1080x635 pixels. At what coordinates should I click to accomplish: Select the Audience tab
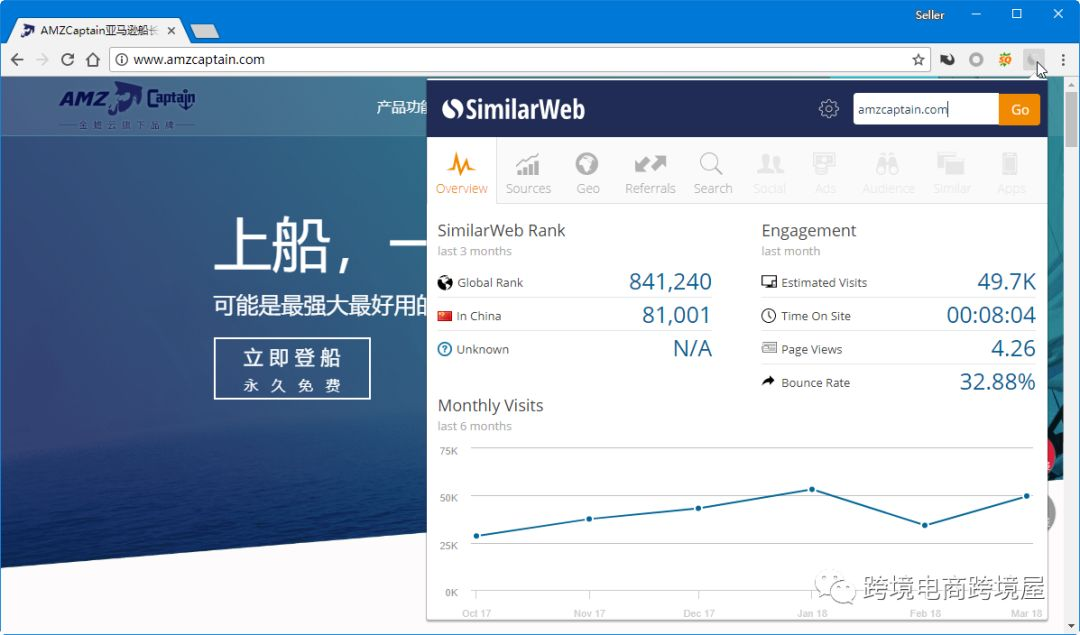(x=888, y=174)
